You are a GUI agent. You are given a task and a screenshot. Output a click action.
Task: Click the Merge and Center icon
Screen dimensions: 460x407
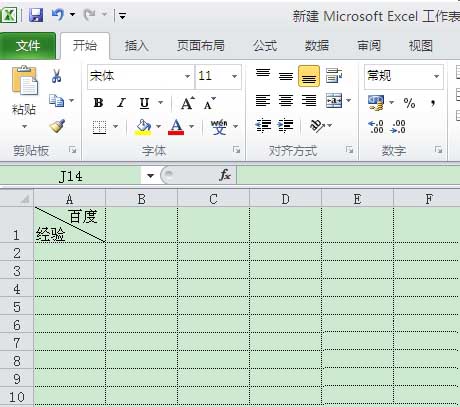tap(334, 100)
